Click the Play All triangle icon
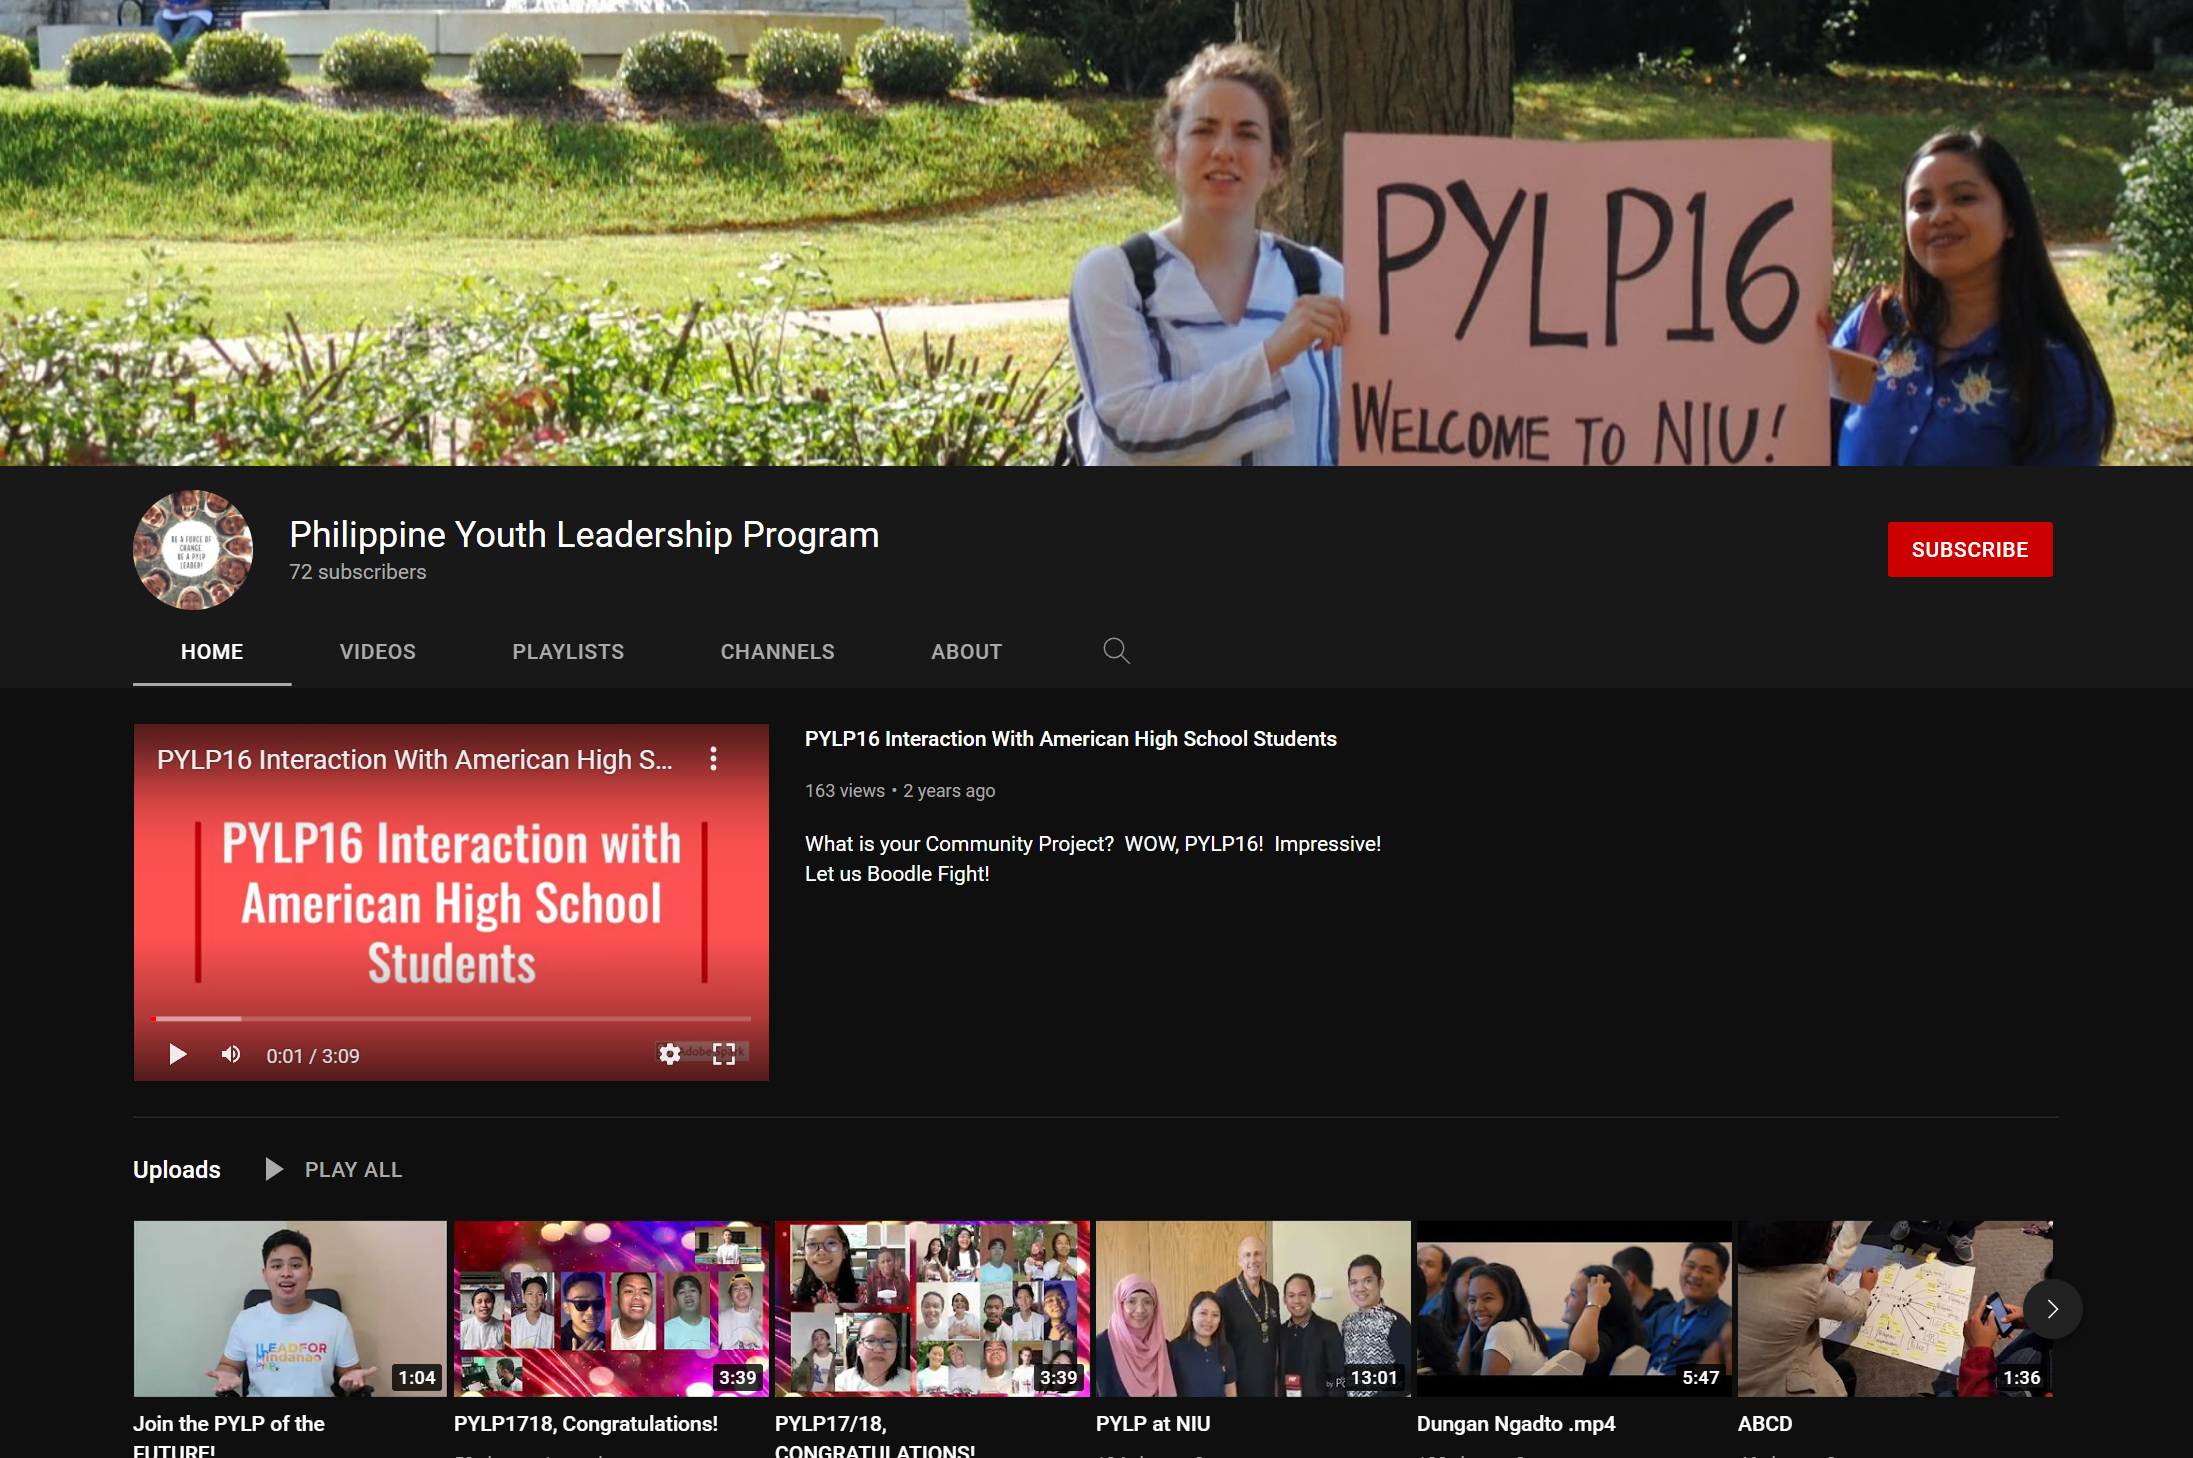 point(274,1169)
